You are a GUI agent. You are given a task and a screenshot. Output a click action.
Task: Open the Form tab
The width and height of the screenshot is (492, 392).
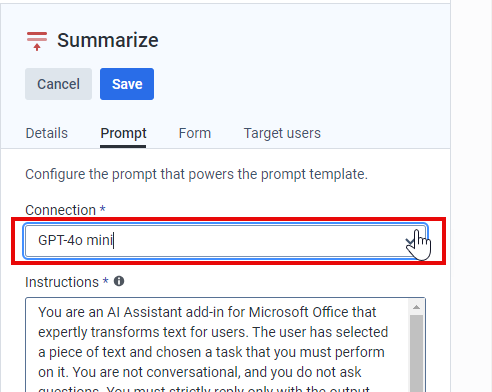pyautogui.click(x=195, y=133)
